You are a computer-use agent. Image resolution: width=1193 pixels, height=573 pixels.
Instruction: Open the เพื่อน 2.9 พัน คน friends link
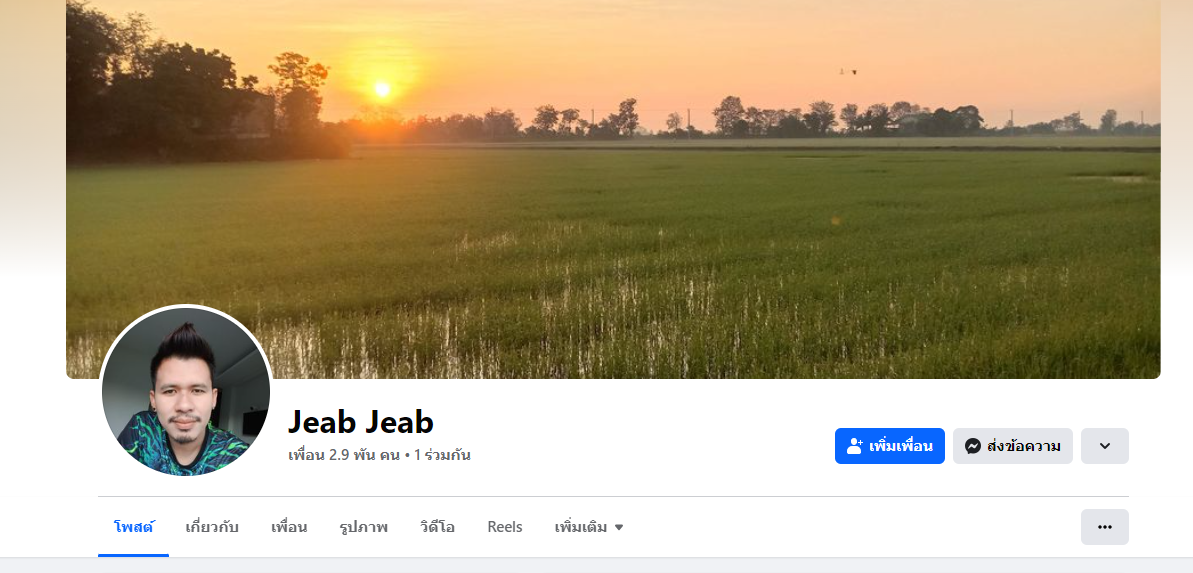click(x=345, y=455)
